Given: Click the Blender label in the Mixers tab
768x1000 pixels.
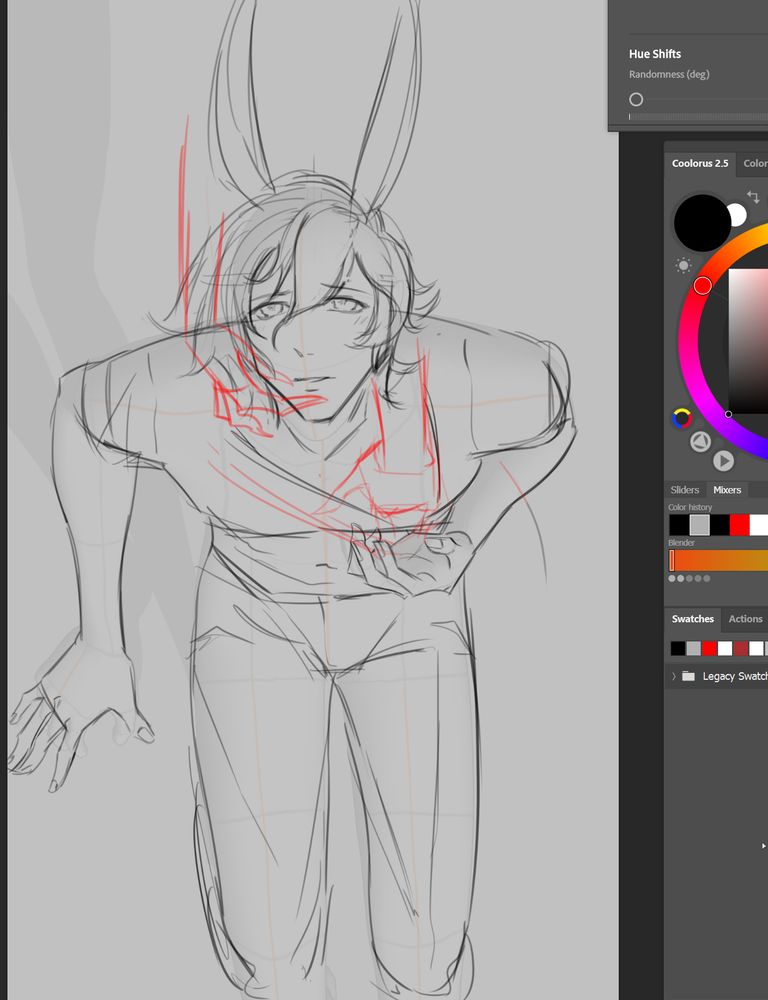Looking at the screenshot, I should point(681,543).
